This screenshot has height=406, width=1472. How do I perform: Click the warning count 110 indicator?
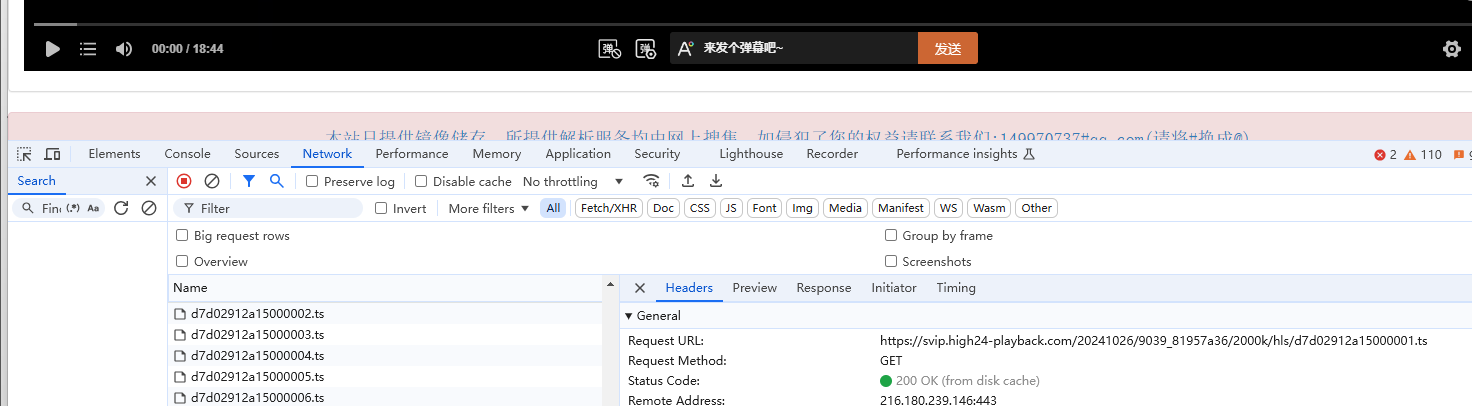point(1423,155)
